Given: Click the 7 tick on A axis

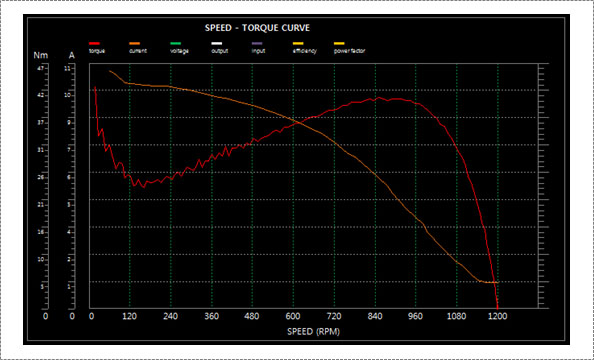Looking at the screenshot, I should 69,150.
